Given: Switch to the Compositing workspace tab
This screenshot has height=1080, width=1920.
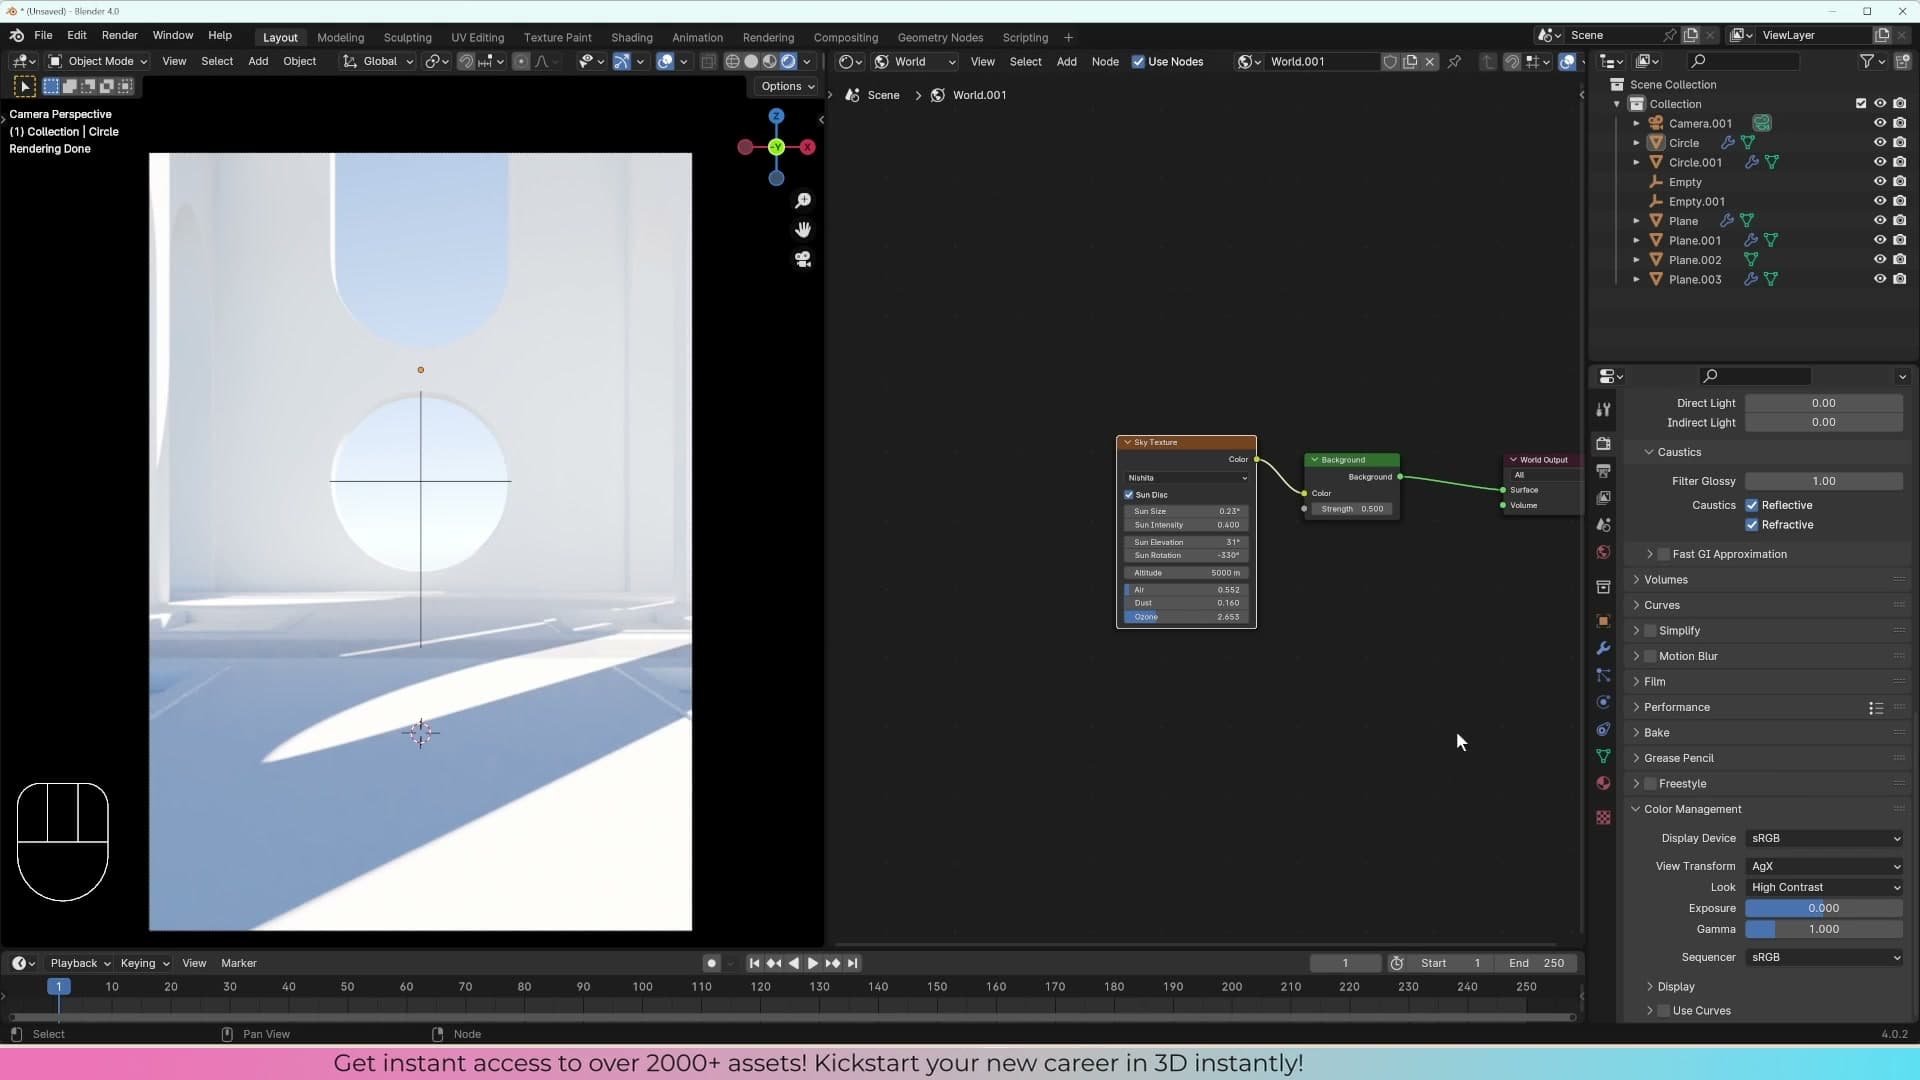Looking at the screenshot, I should [845, 37].
